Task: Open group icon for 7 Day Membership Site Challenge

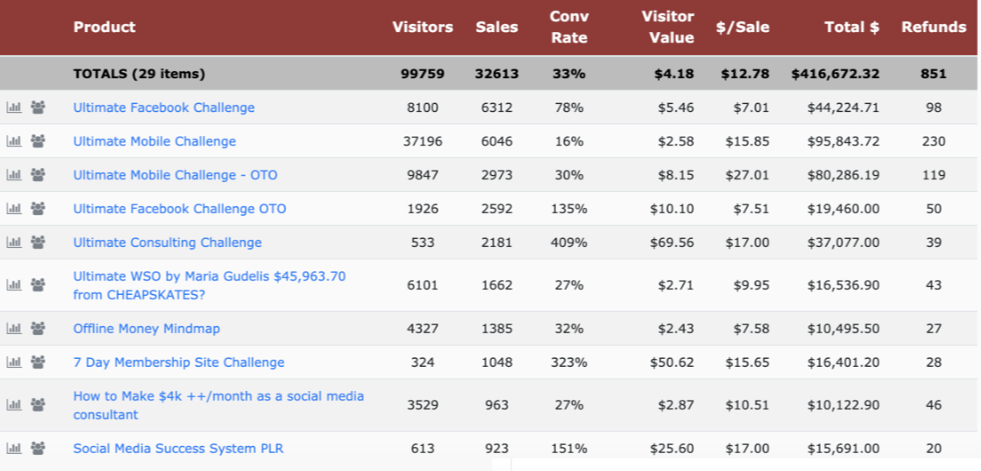Action: [x=38, y=362]
